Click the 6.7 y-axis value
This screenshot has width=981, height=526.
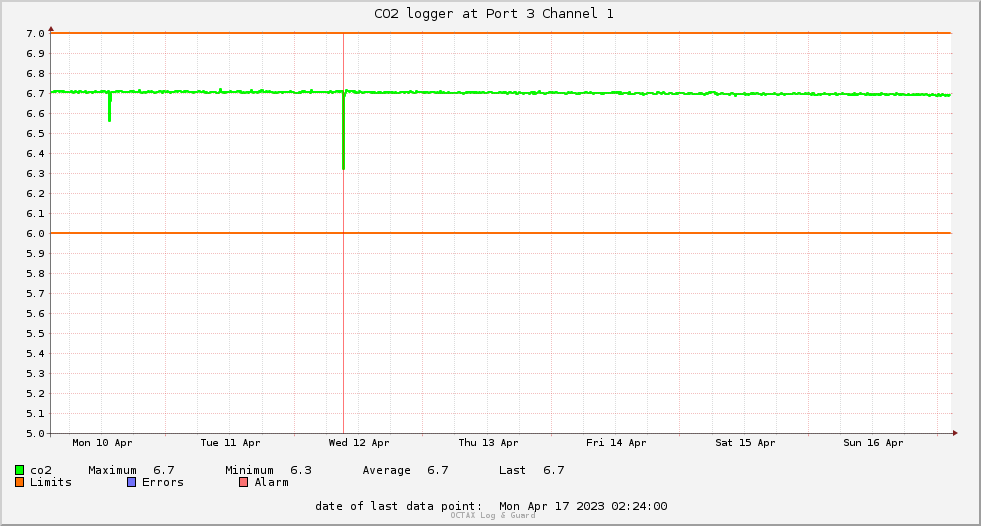click(x=35, y=94)
